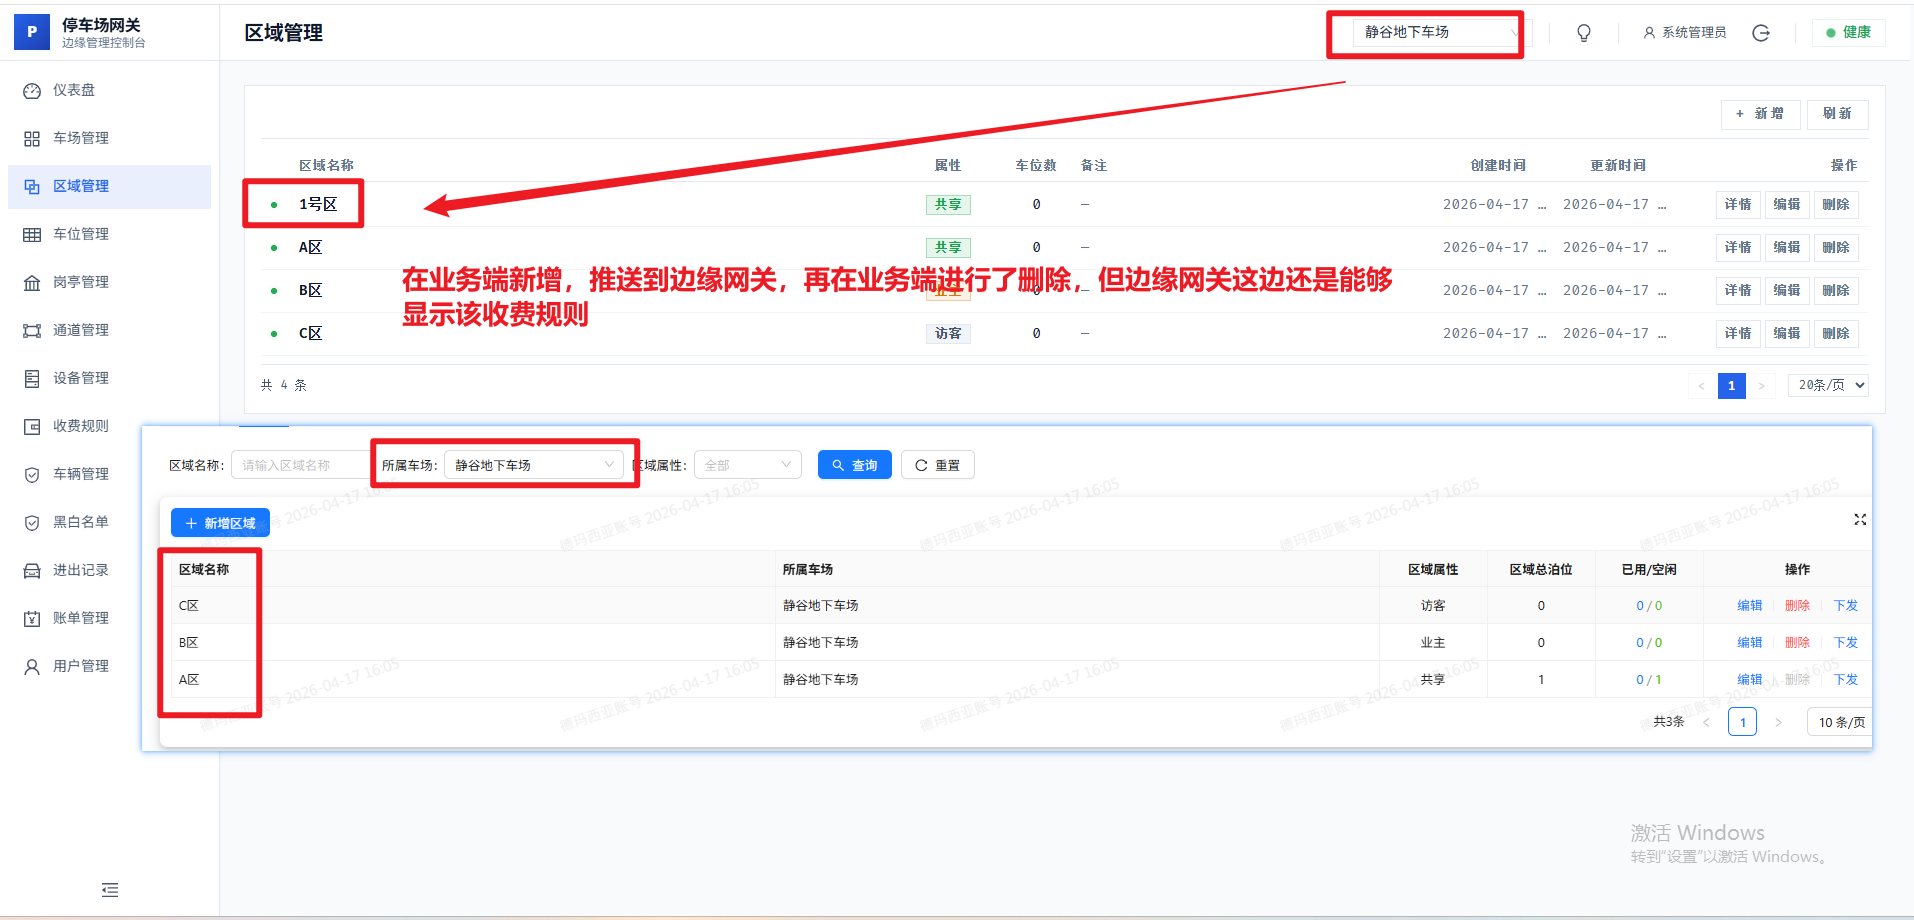Open 仪表盘 dashboard from sidebar
The height and width of the screenshot is (920, 1914).
73,90
